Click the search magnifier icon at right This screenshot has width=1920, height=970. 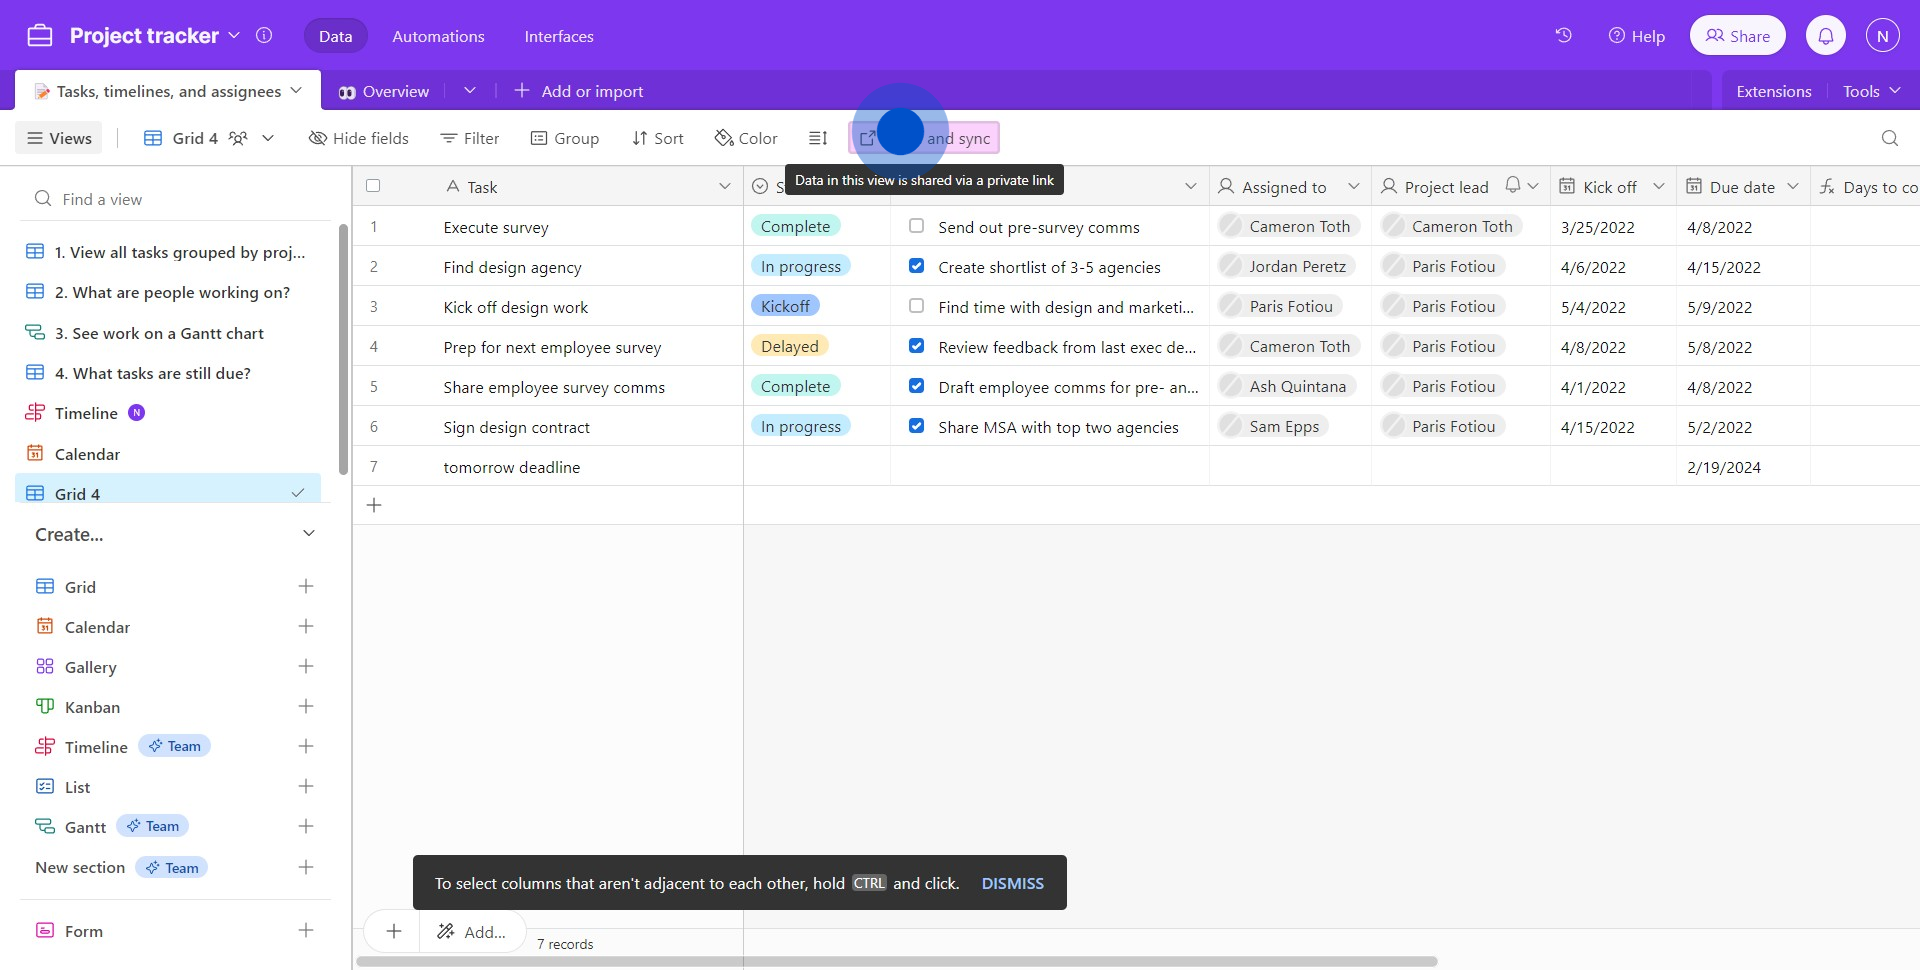coord(1889,138)
